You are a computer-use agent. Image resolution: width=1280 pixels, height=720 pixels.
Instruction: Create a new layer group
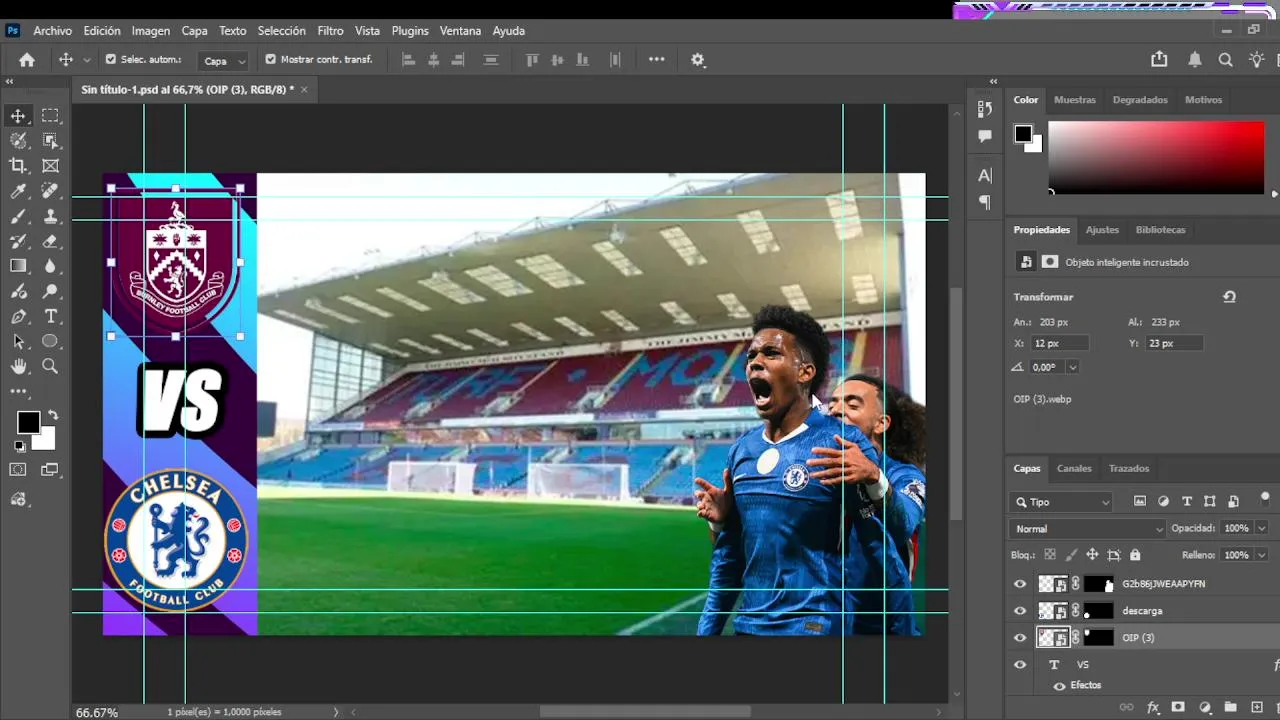click(x=1231, y=707)
